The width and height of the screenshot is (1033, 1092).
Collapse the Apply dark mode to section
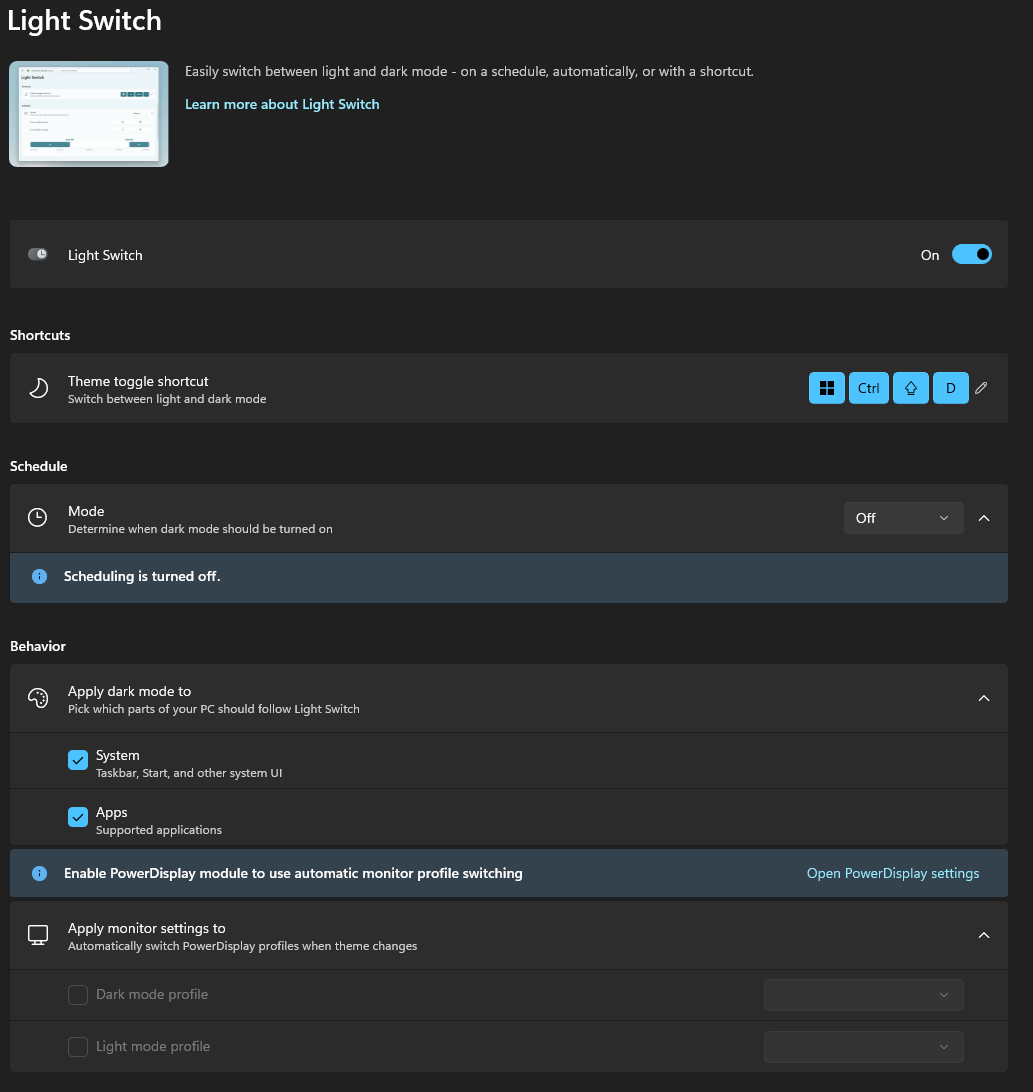click(x=984, y=699)
